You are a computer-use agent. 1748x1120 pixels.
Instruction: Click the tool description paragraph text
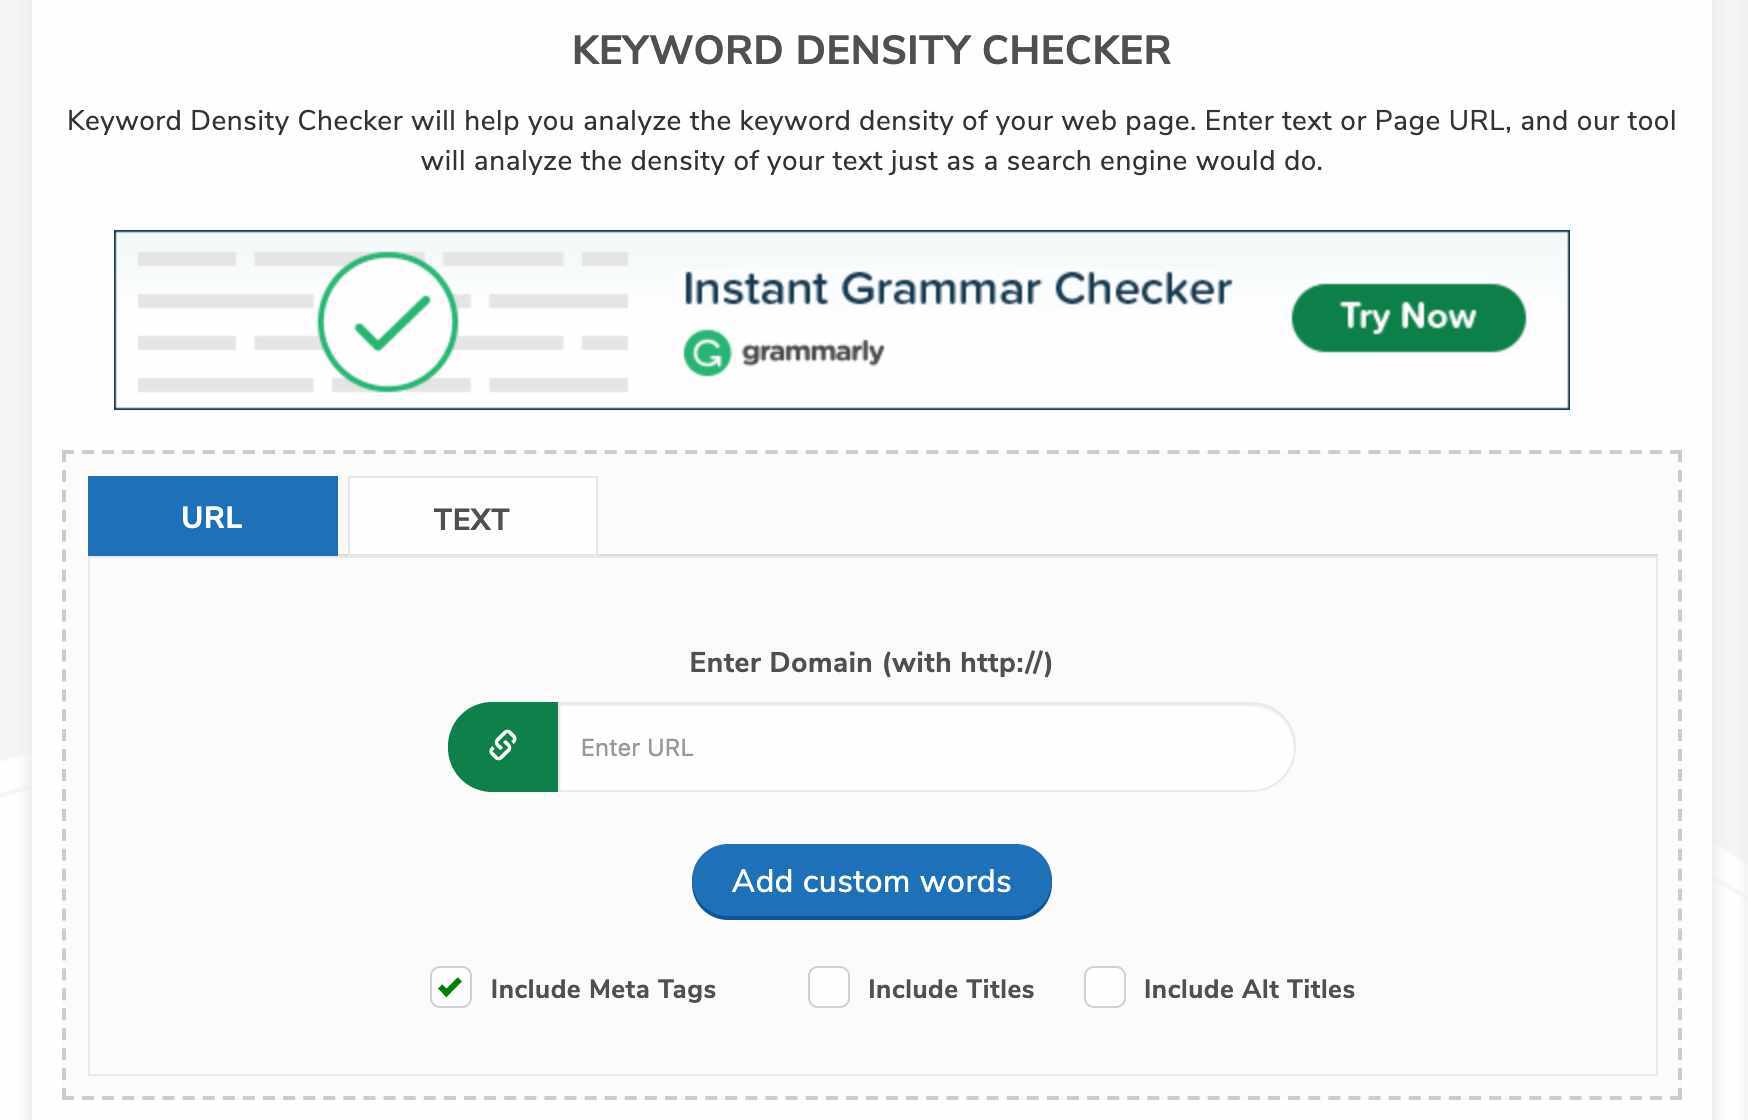pos(872,140)
